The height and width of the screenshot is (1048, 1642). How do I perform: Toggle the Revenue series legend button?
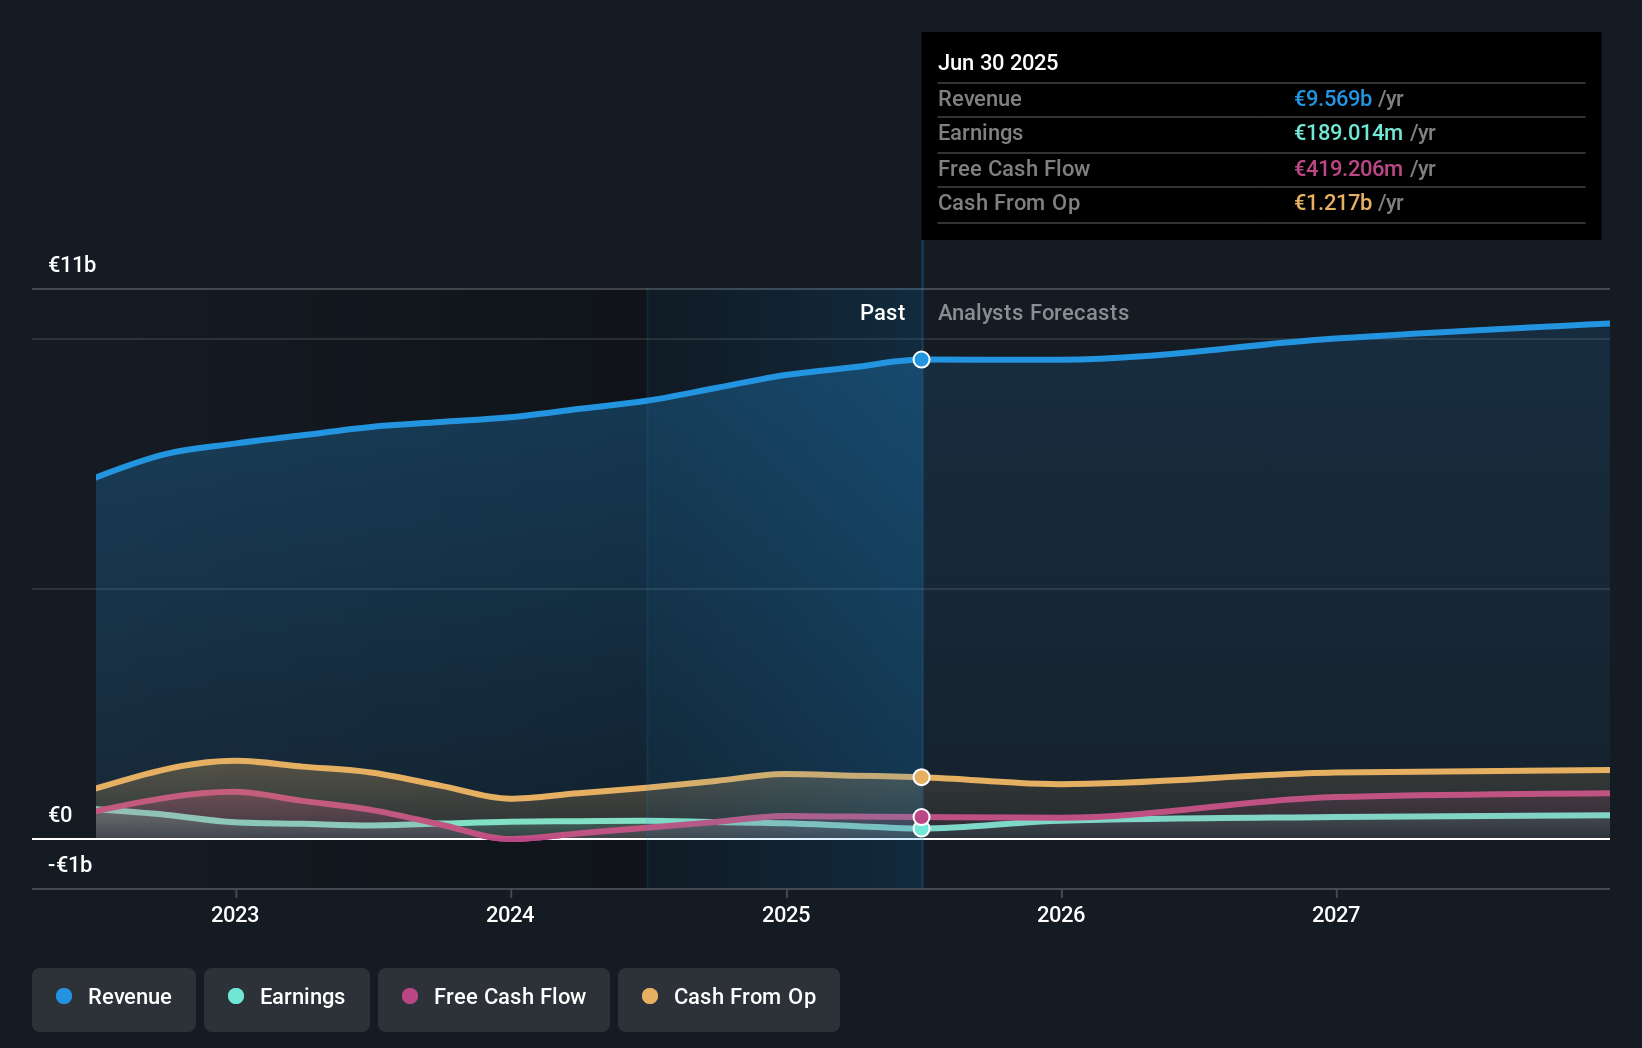click(114, 999)
